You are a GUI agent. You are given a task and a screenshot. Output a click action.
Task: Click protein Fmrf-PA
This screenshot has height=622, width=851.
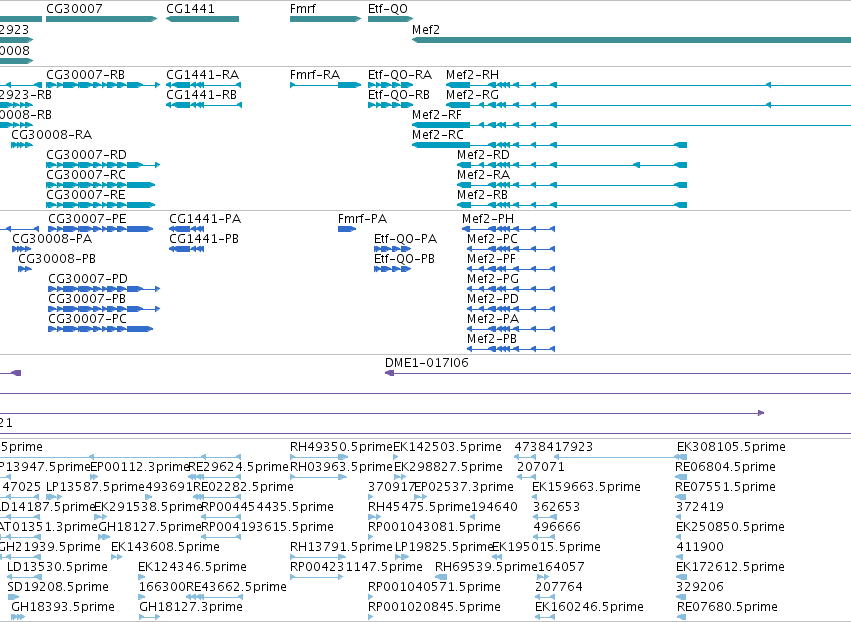click(x=347, y=229)
